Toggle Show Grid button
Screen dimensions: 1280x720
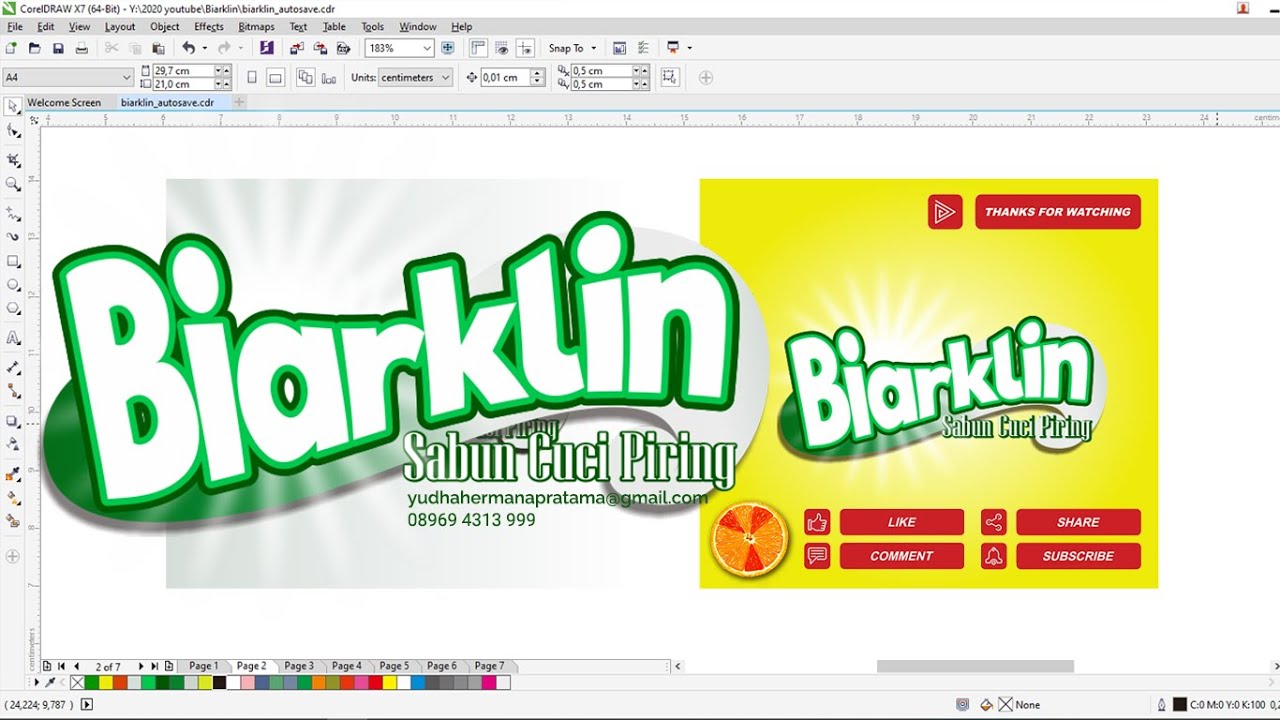[x=501, y=48]
